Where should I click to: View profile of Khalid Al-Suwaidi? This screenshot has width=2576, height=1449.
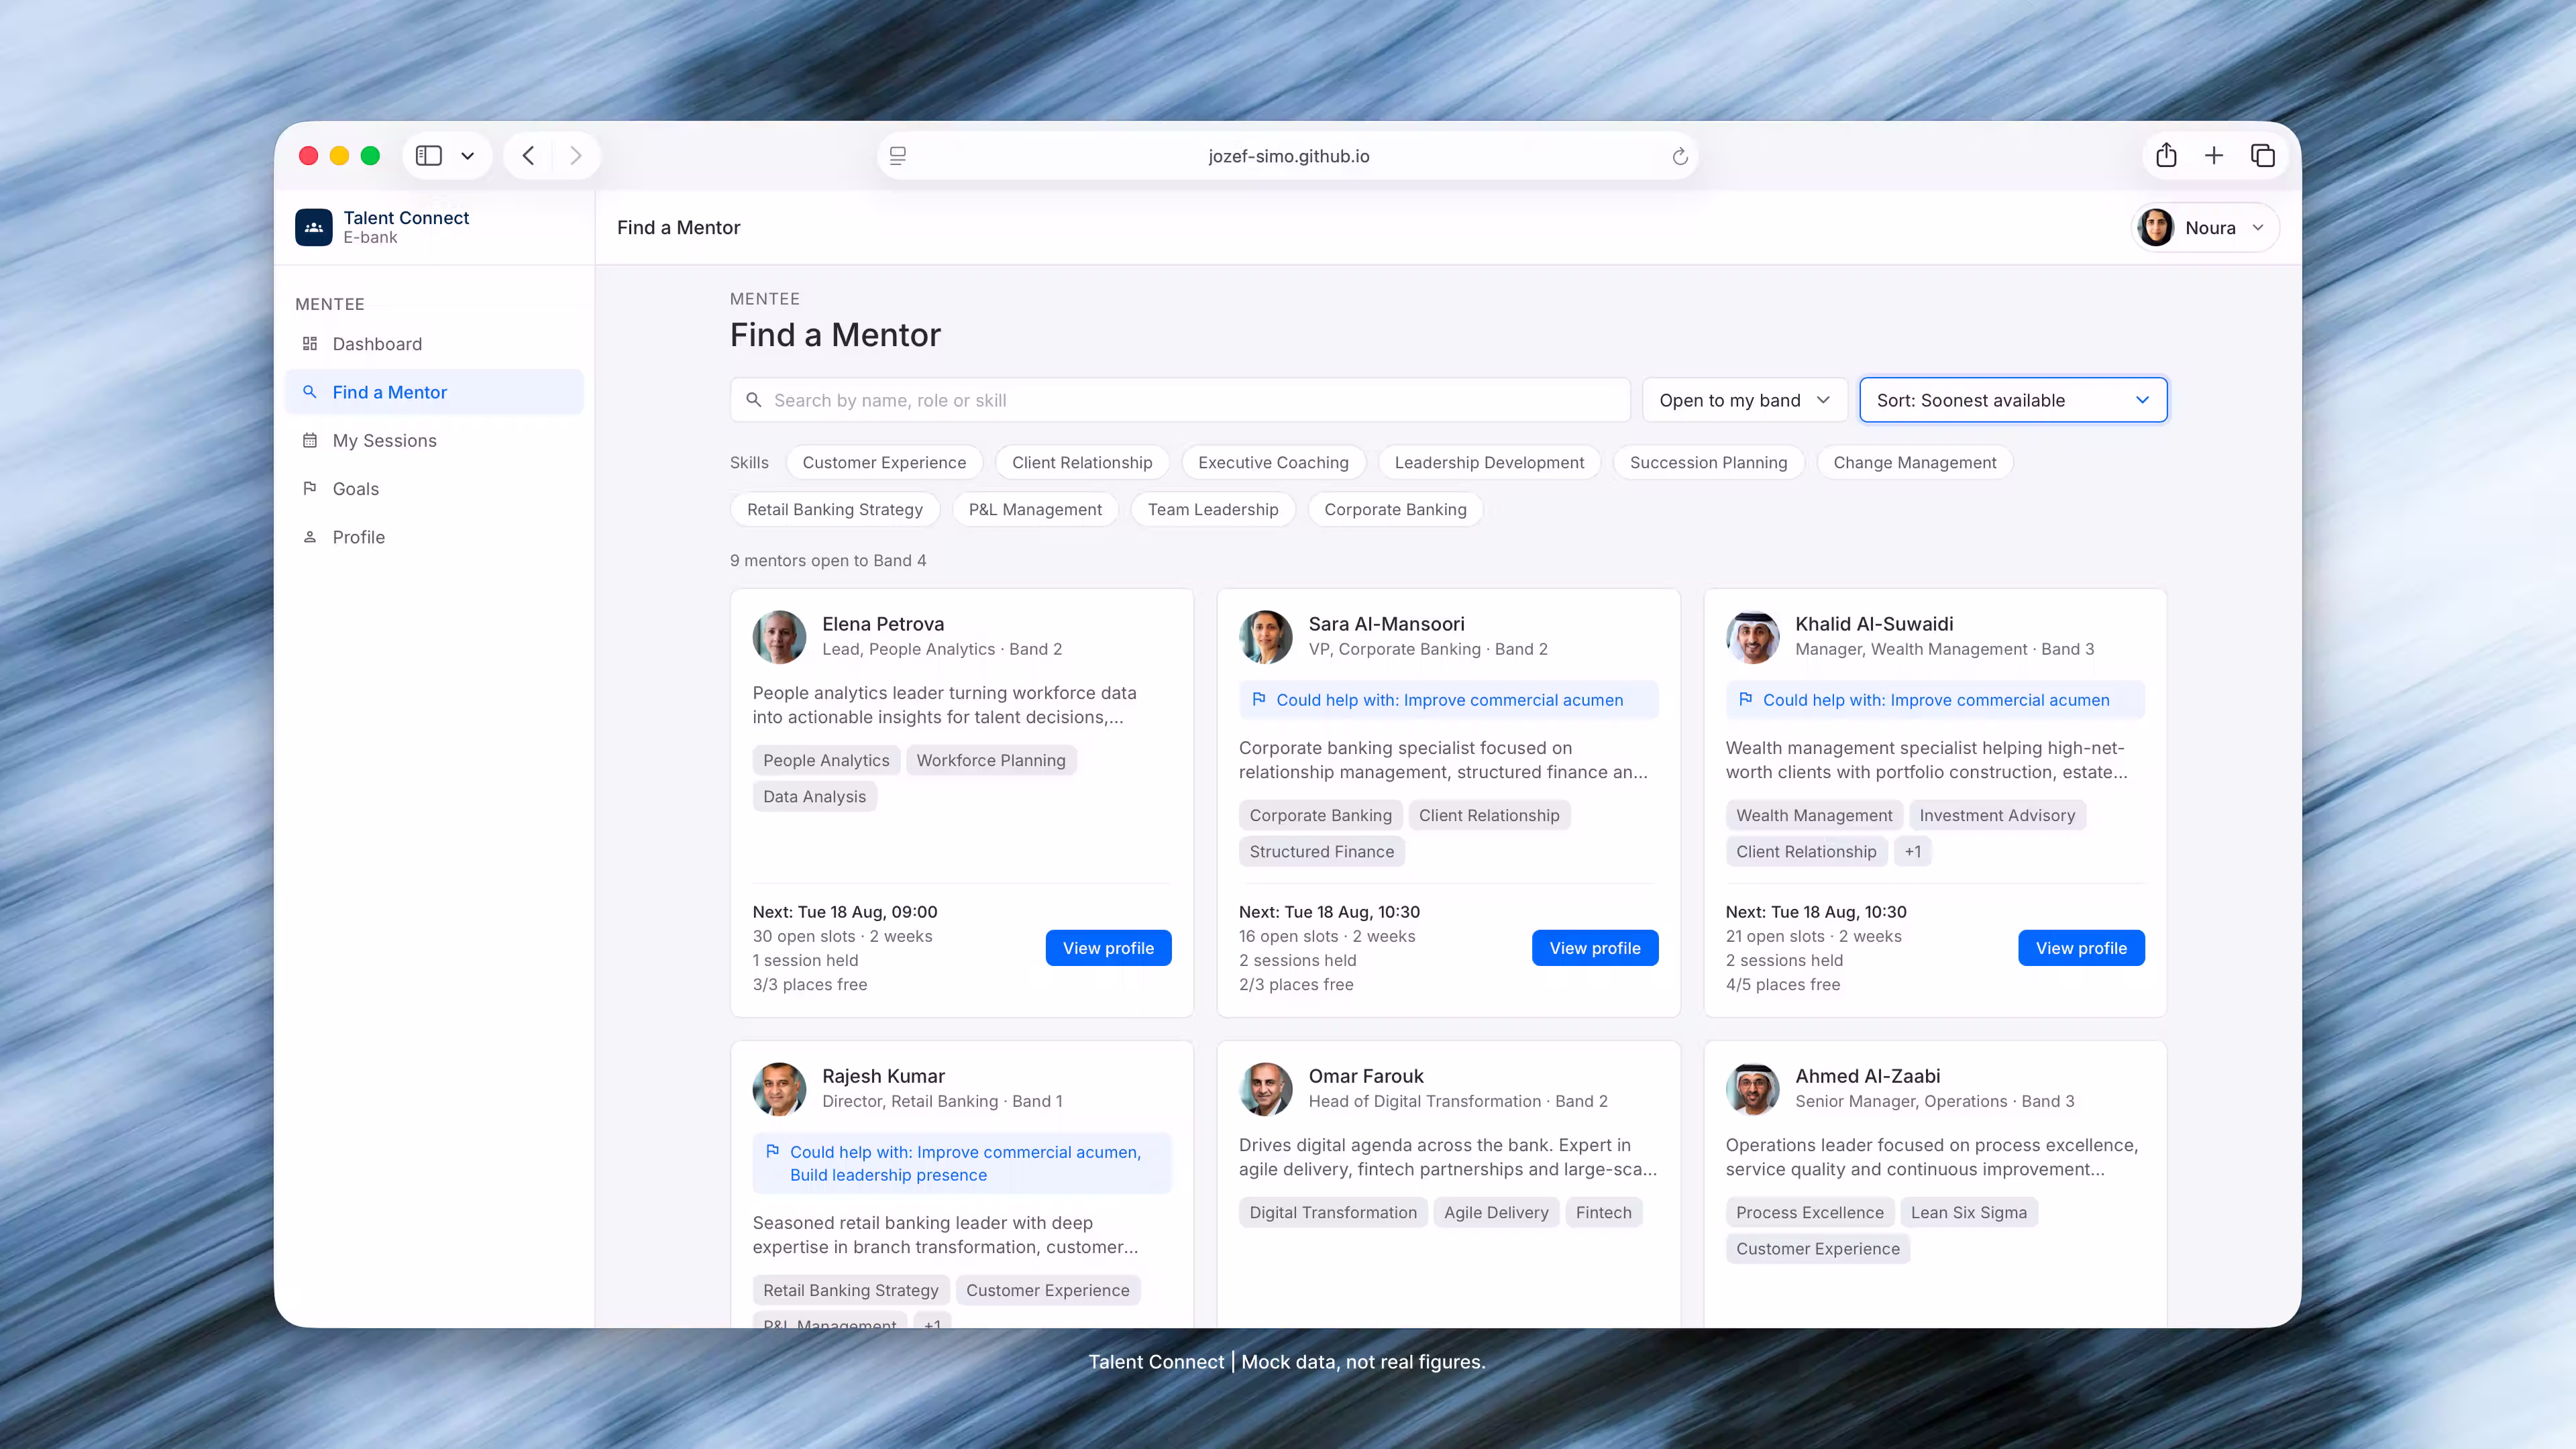coord(2081,948)
